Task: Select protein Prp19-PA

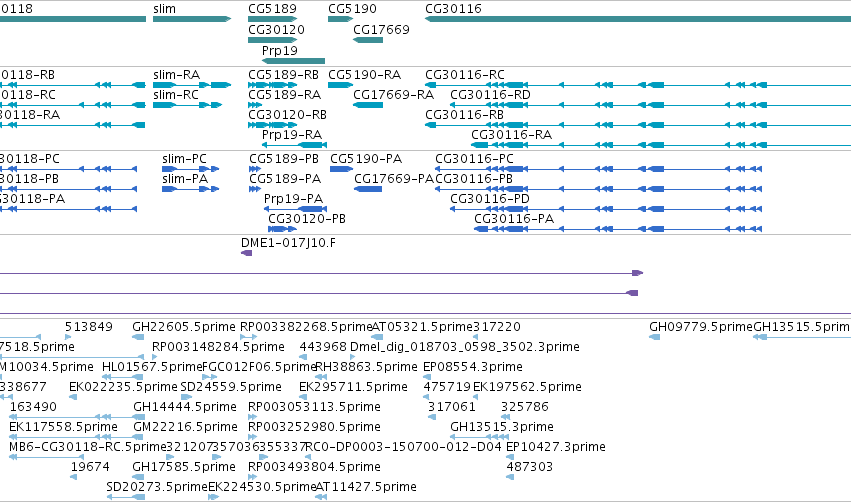Action: 293,199
